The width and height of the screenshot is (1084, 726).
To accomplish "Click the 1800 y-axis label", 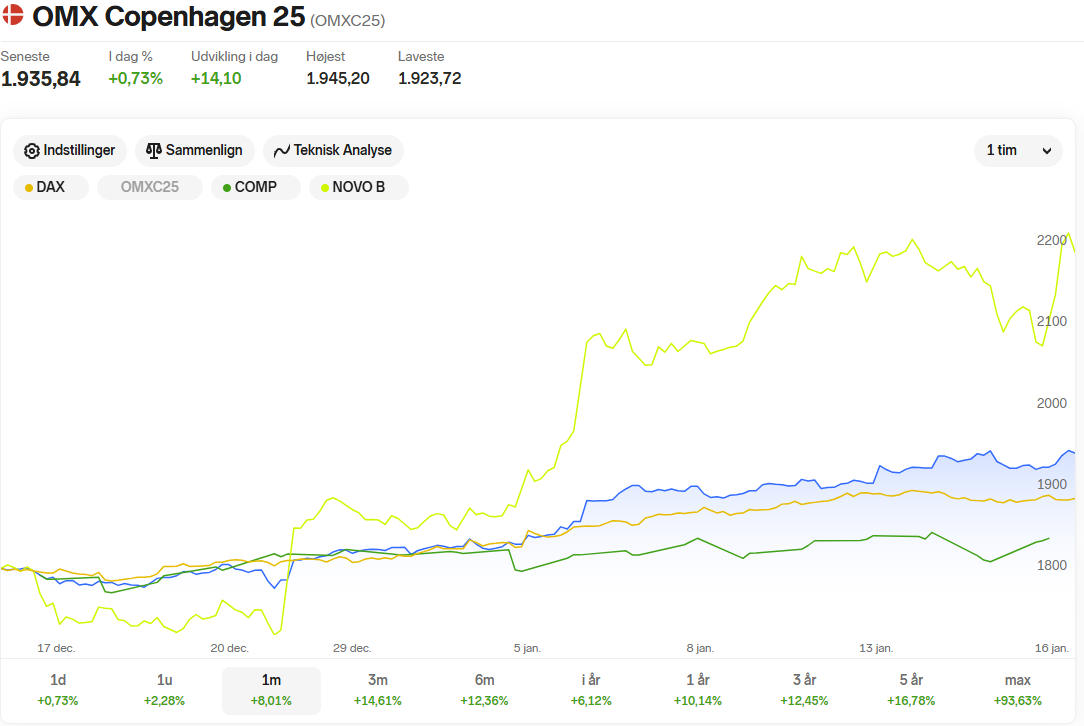I will tap(1052, 566).
